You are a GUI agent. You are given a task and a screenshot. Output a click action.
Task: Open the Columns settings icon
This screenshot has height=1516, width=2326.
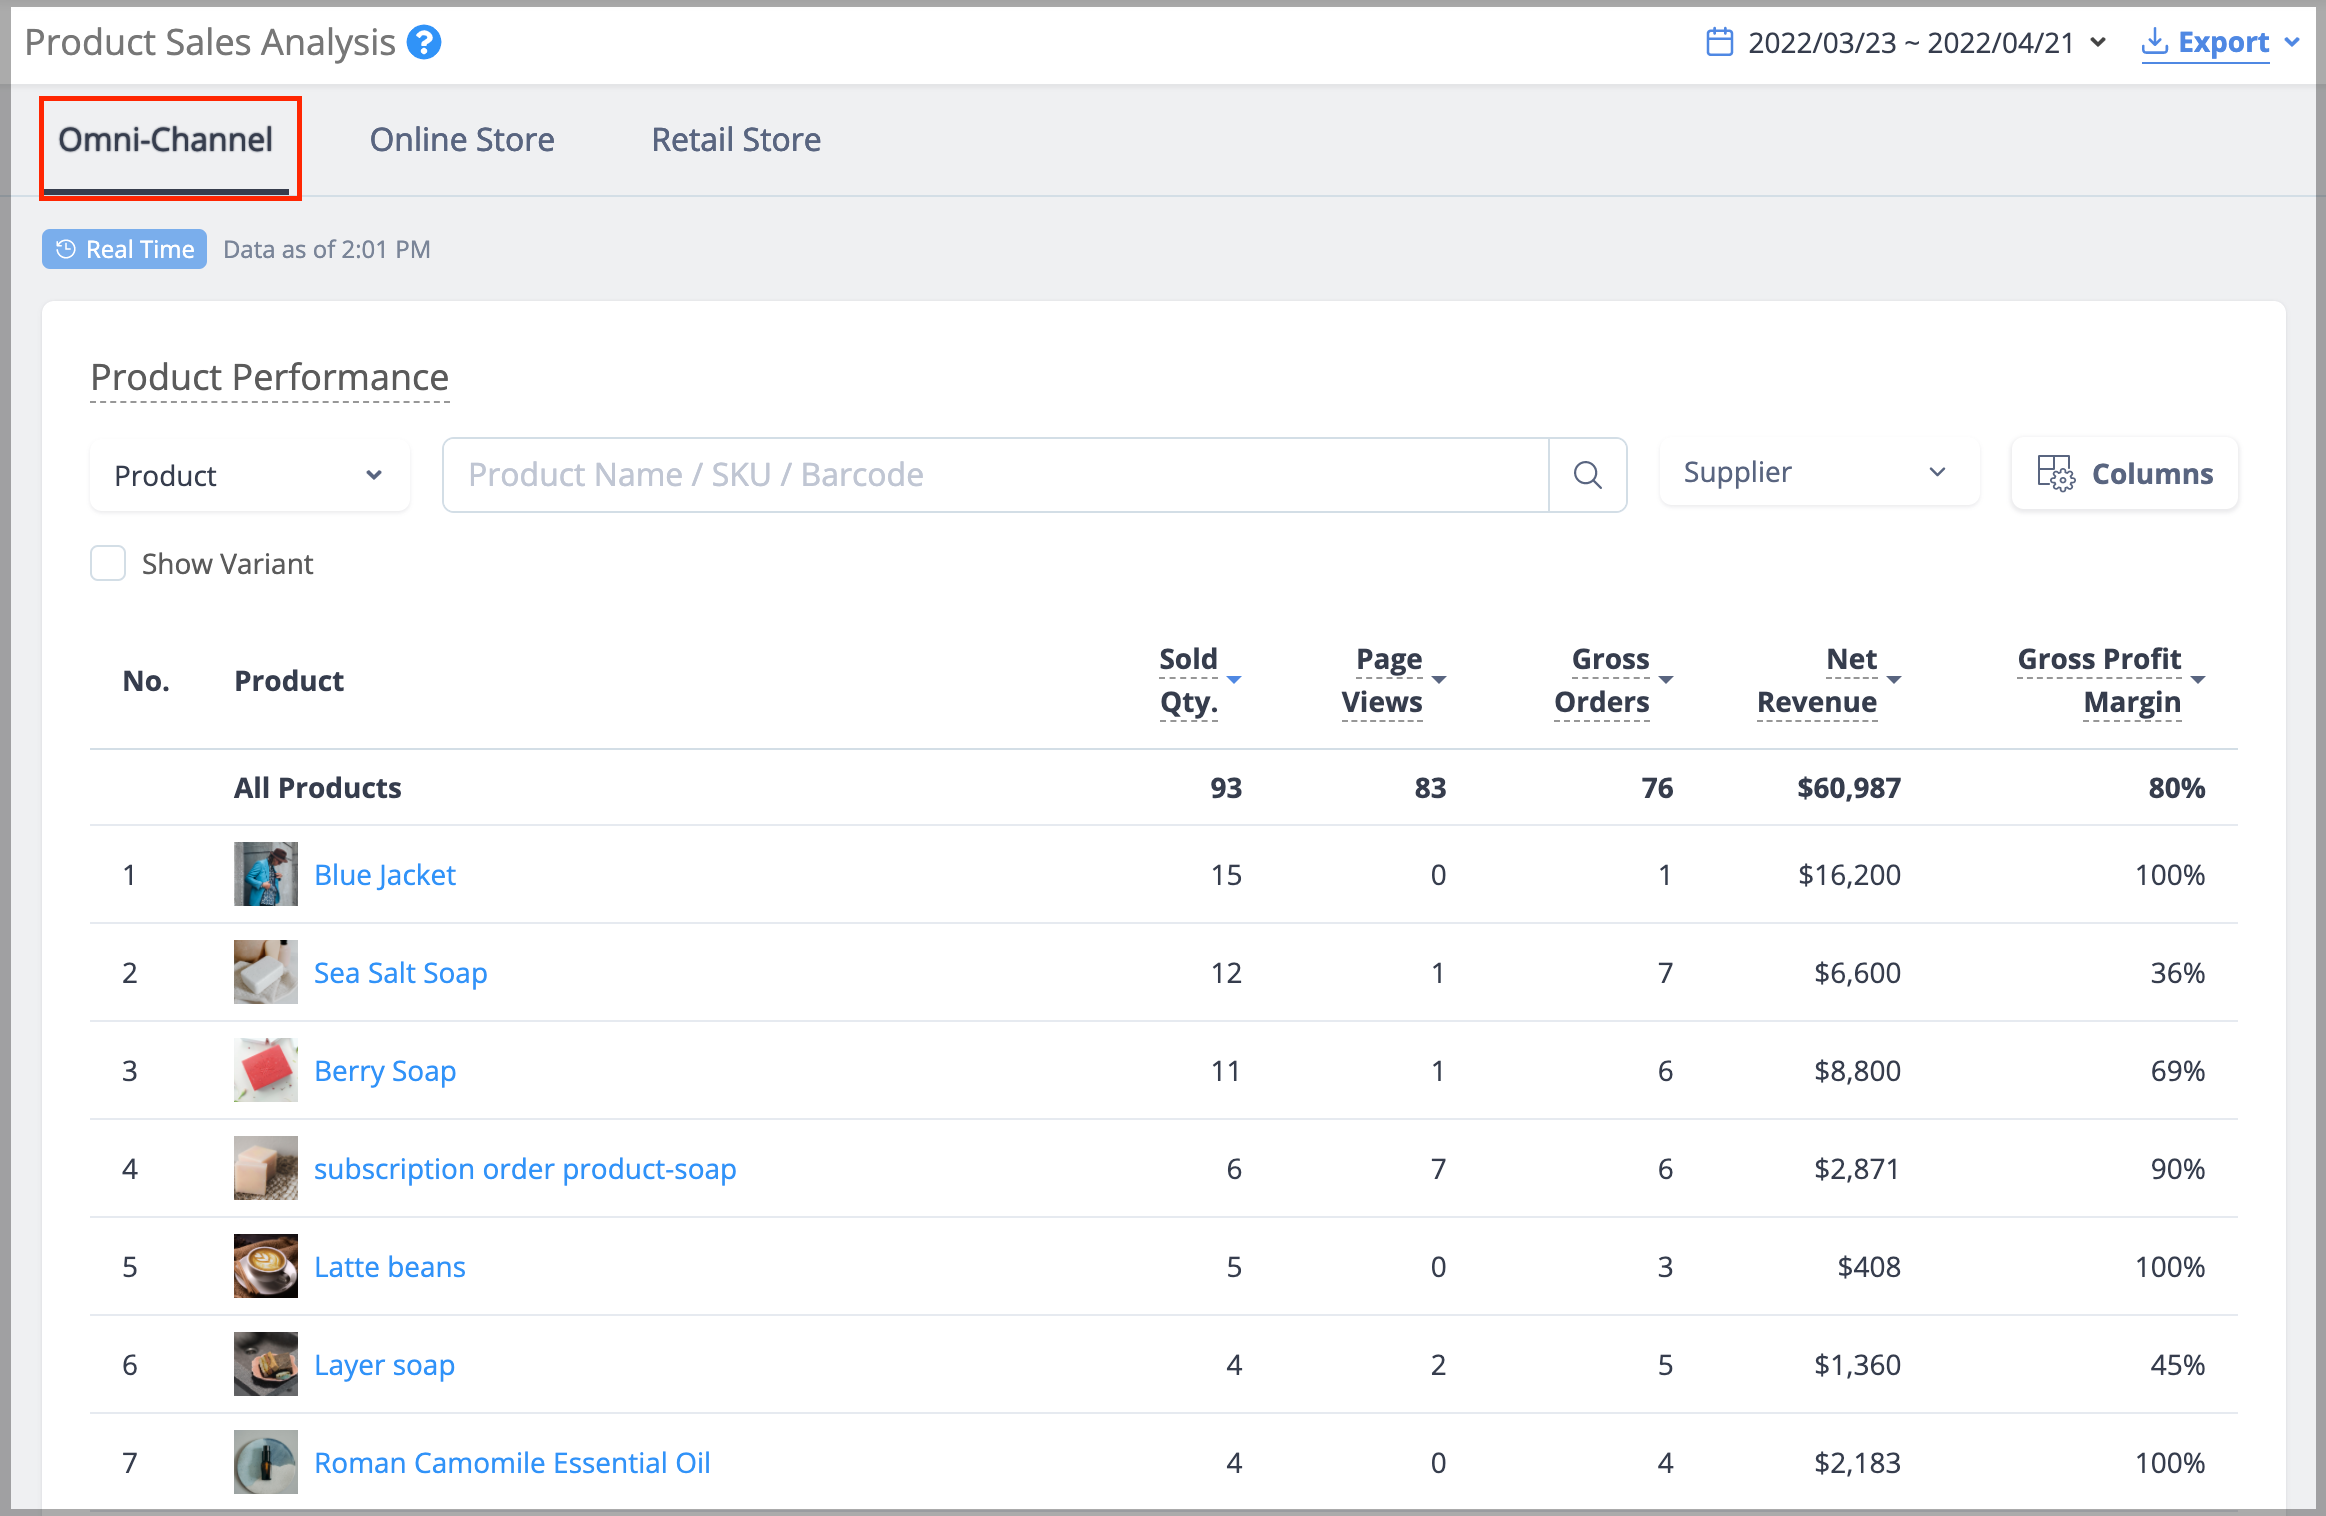2056,473
